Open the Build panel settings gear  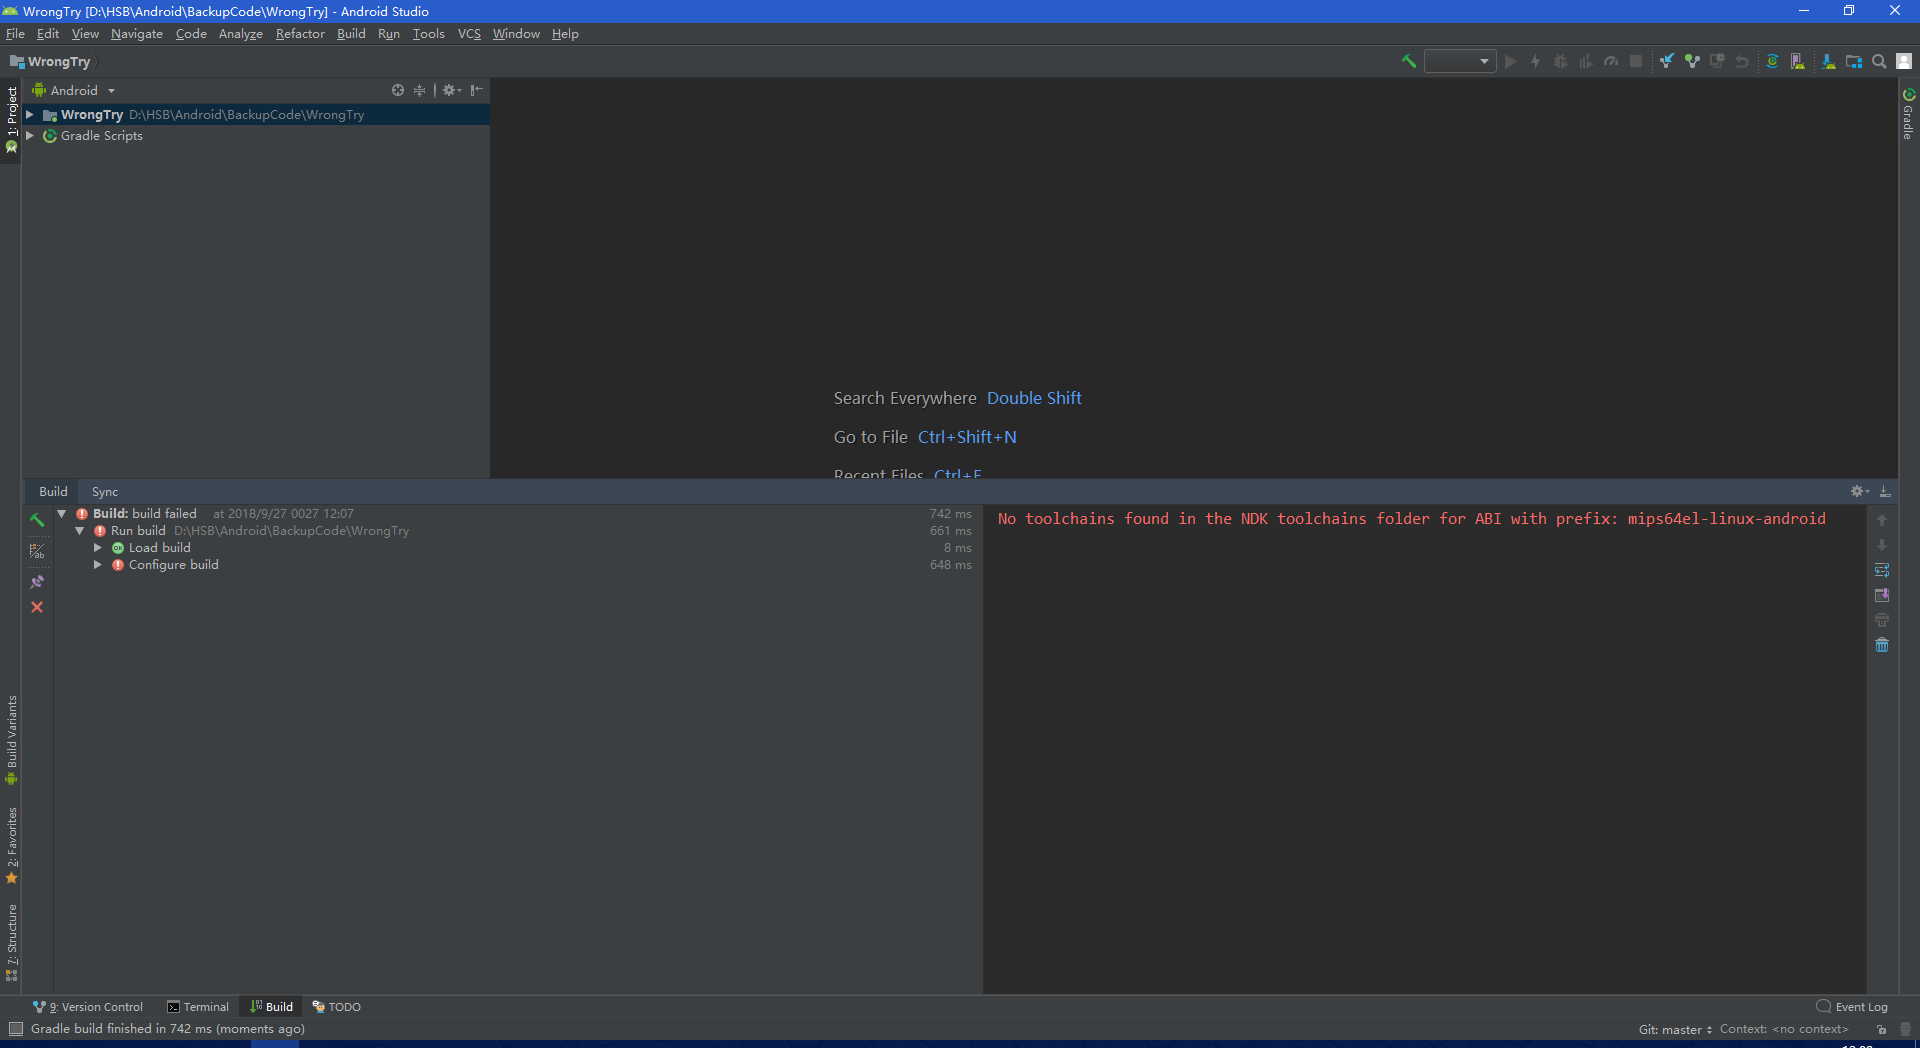[1860, 491]
